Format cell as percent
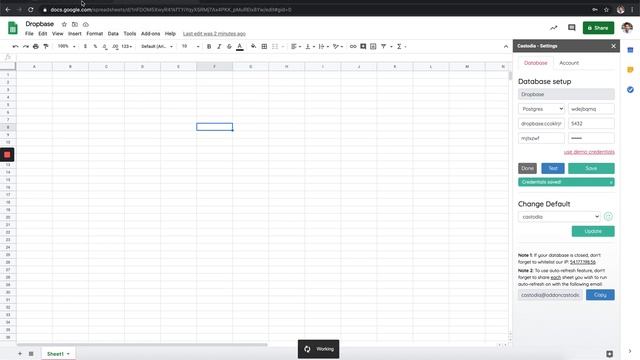Image resolution: width=640 pixels, height=360 pixels. click(x=95, y=47)
